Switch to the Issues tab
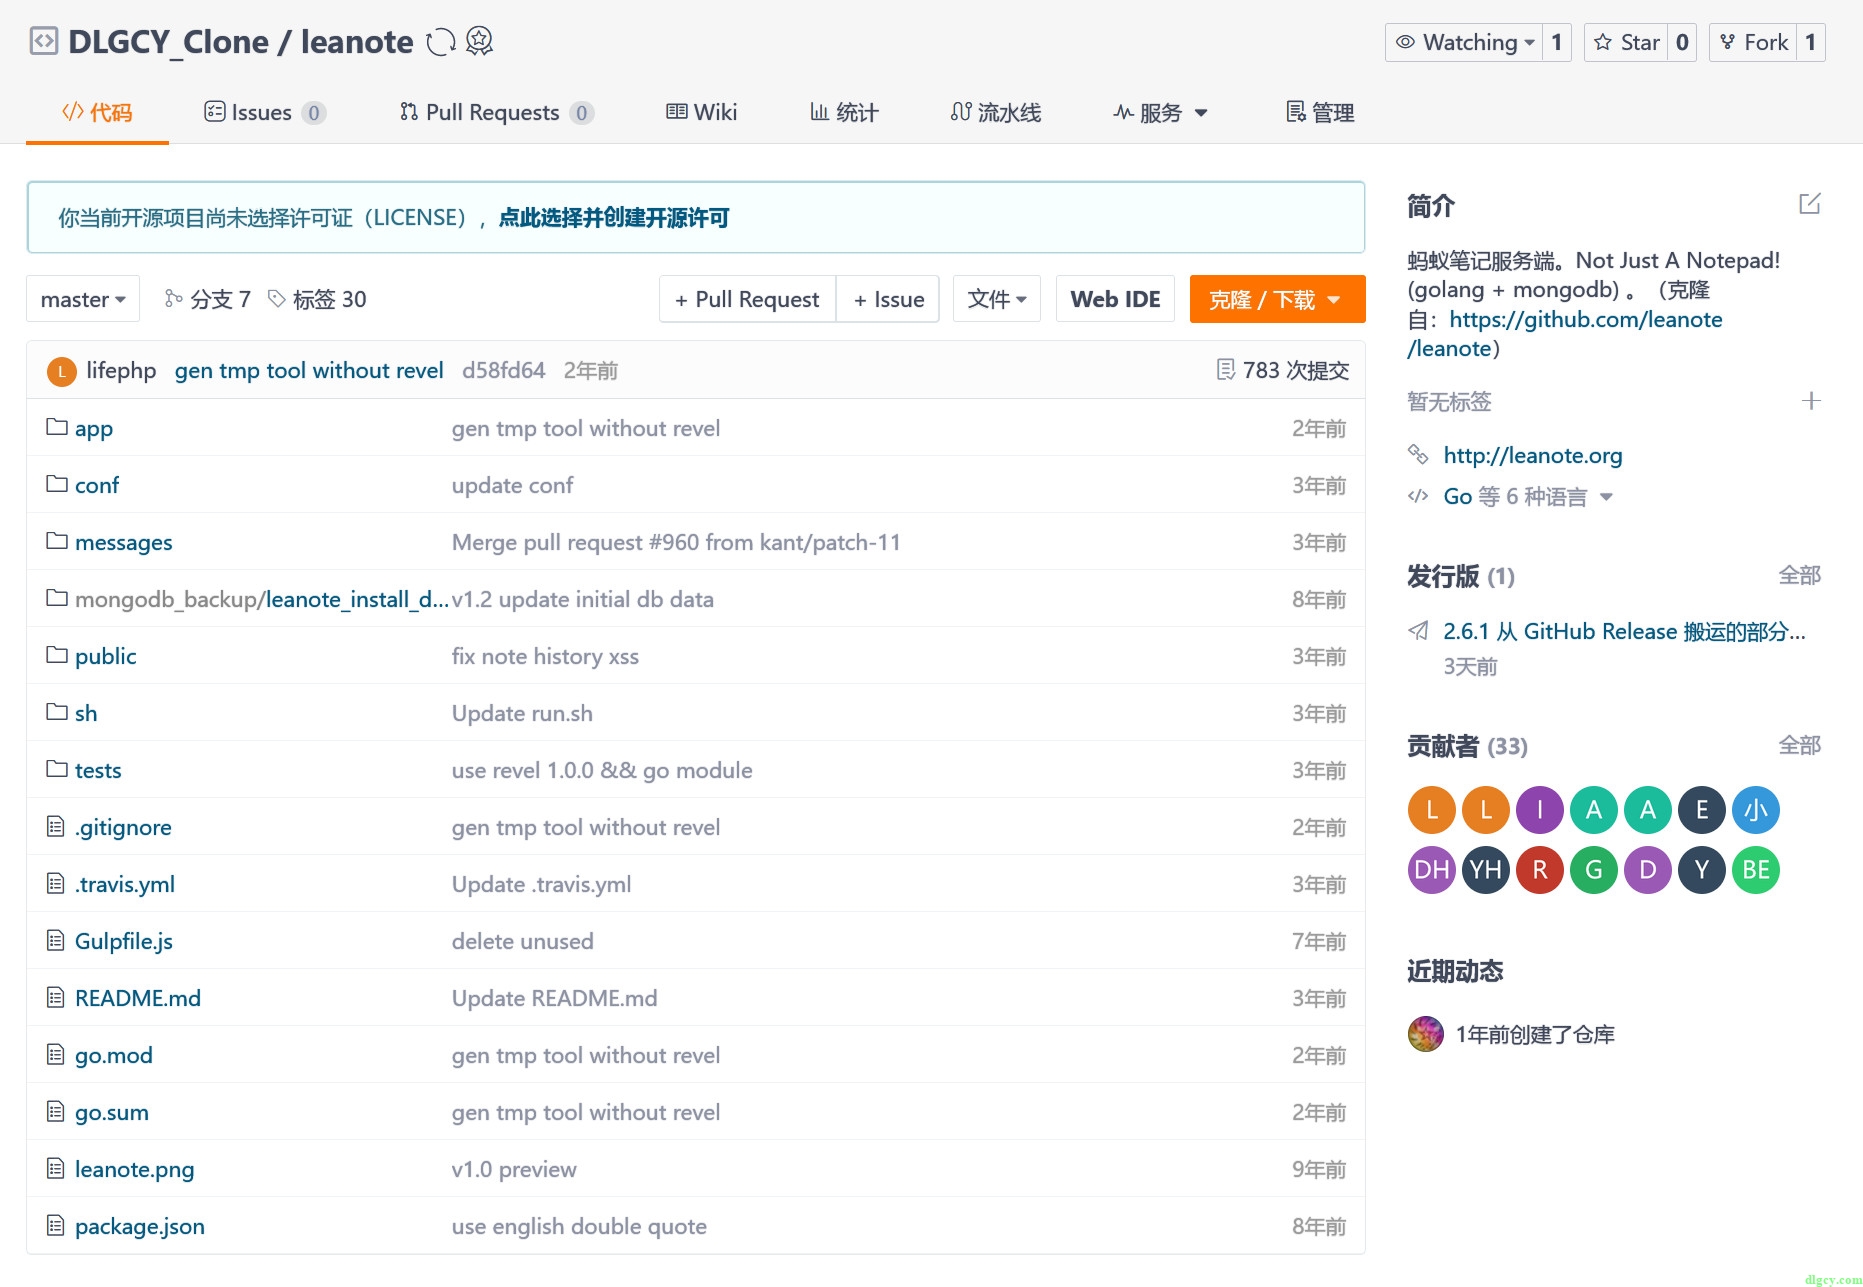Image resolution: width=1863 pixels, height=1287 pixels. [x=265, y=113]
